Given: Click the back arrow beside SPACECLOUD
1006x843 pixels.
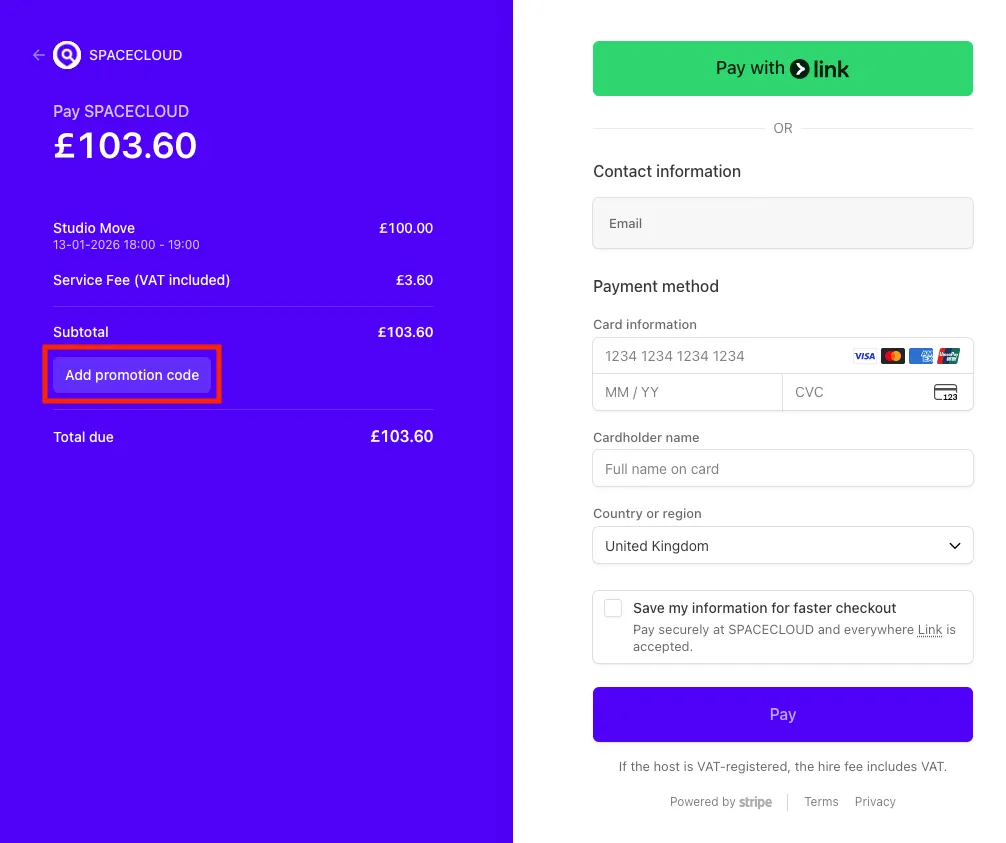Looking at the screenshot, I should point(38,55).
